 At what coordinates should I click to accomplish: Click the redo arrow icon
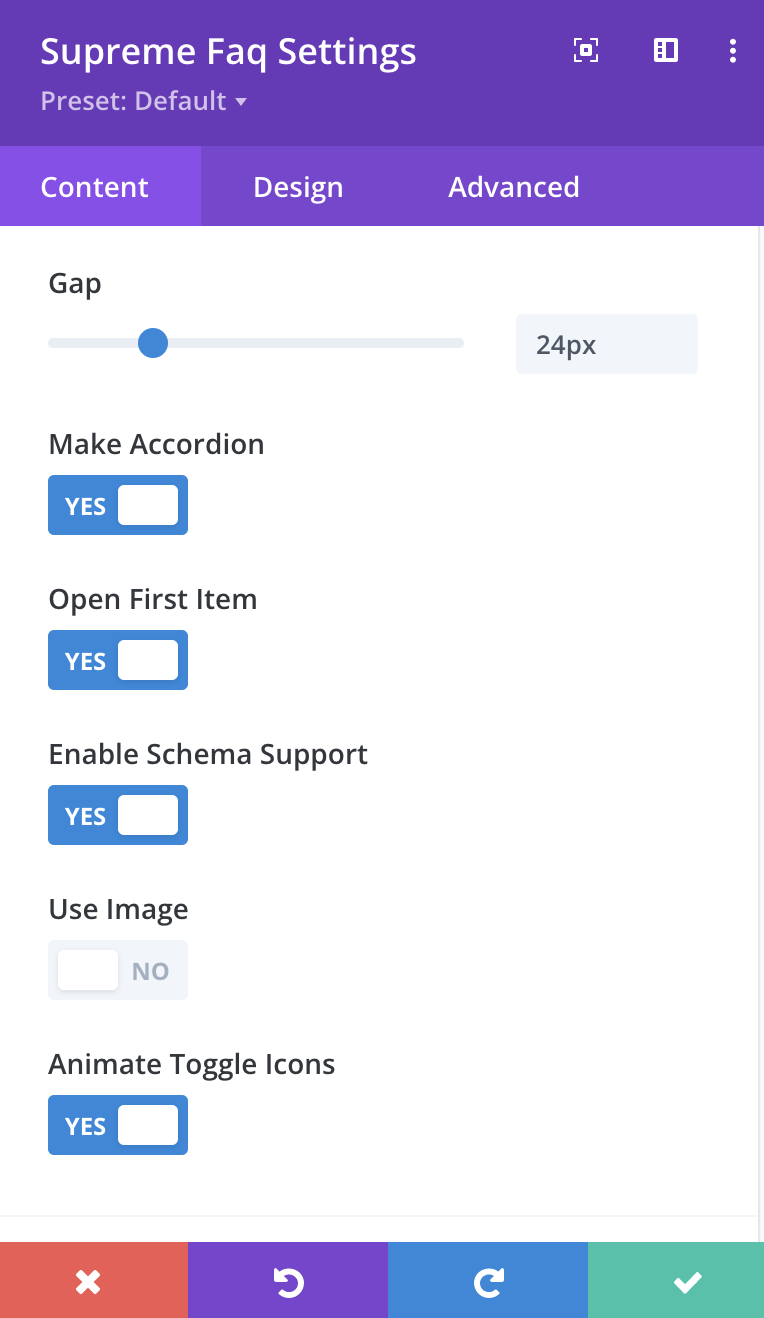pos(488,1282)
